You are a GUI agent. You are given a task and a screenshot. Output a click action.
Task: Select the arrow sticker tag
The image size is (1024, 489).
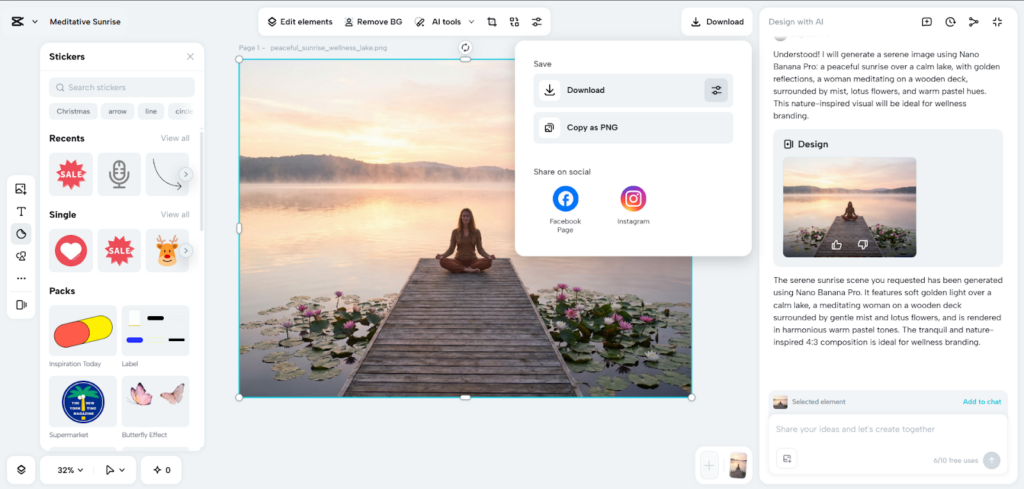tap(118, 111)
